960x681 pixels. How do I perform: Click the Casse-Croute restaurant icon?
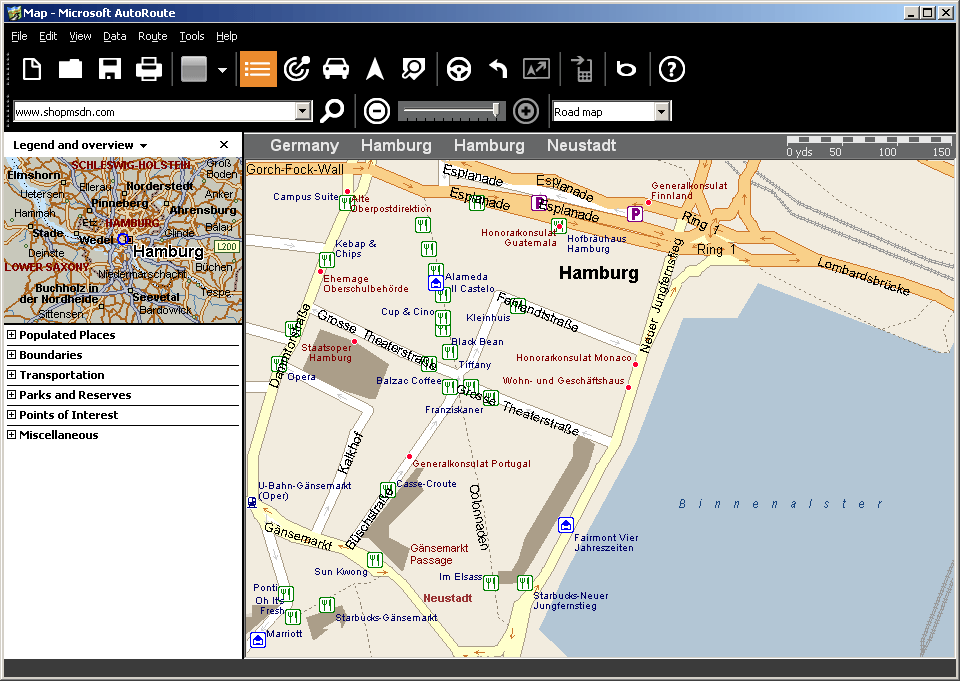(x=388, y=490)
